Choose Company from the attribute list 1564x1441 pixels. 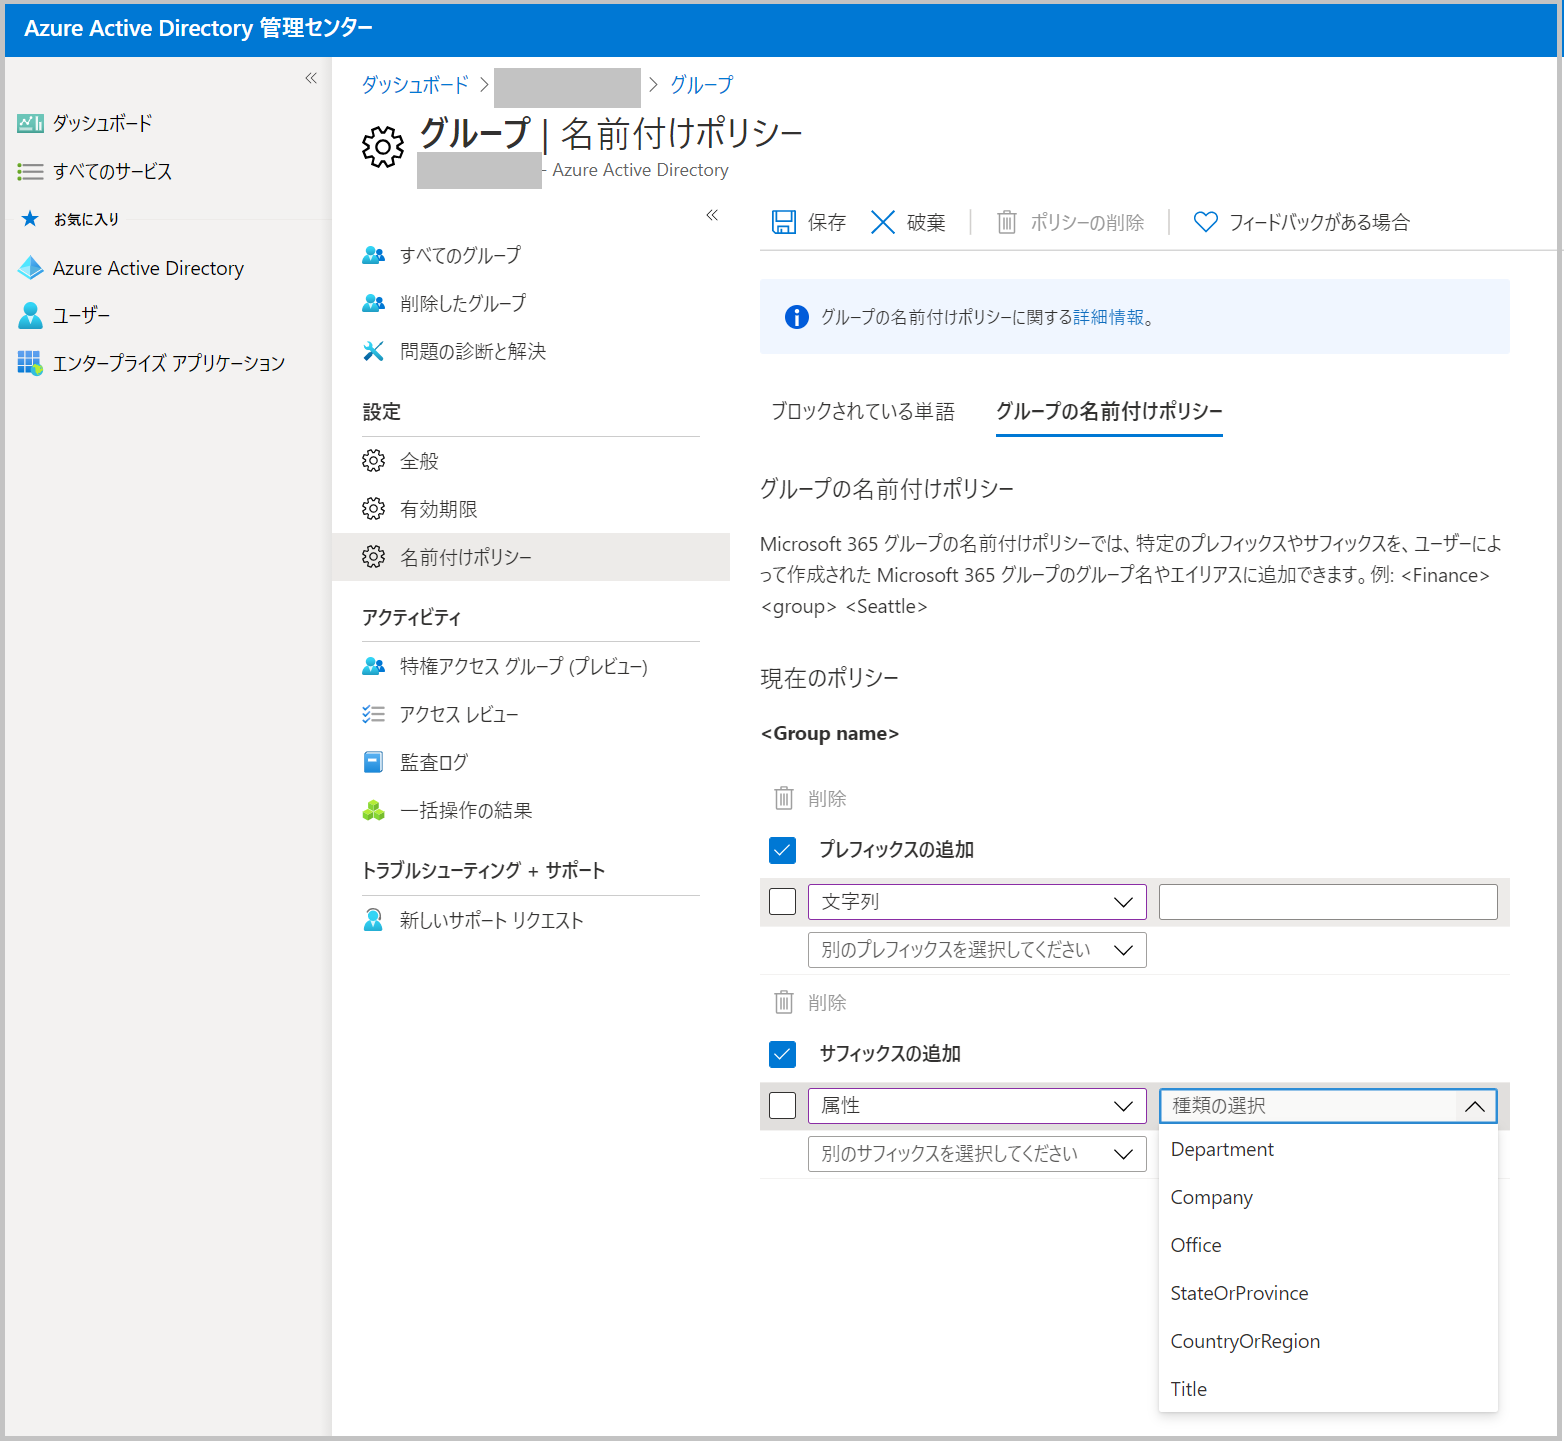tap(1328, 1198)
